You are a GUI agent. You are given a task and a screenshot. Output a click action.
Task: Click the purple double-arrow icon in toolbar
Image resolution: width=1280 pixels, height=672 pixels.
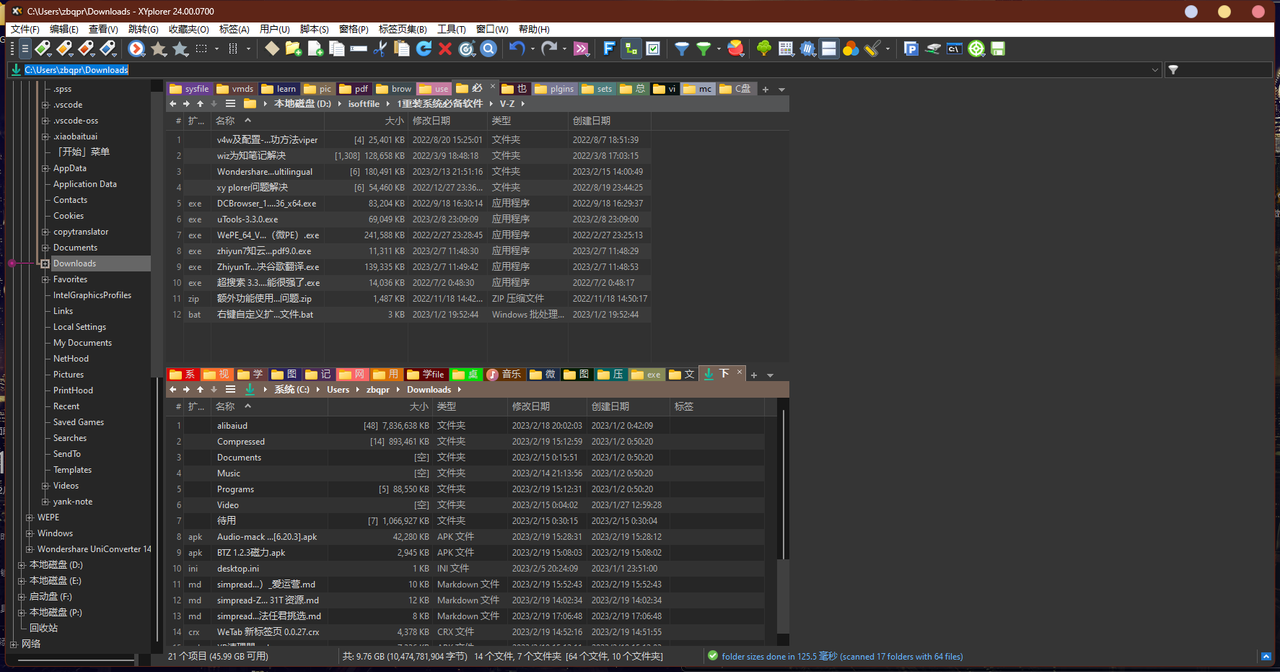(x=581, y=48)
